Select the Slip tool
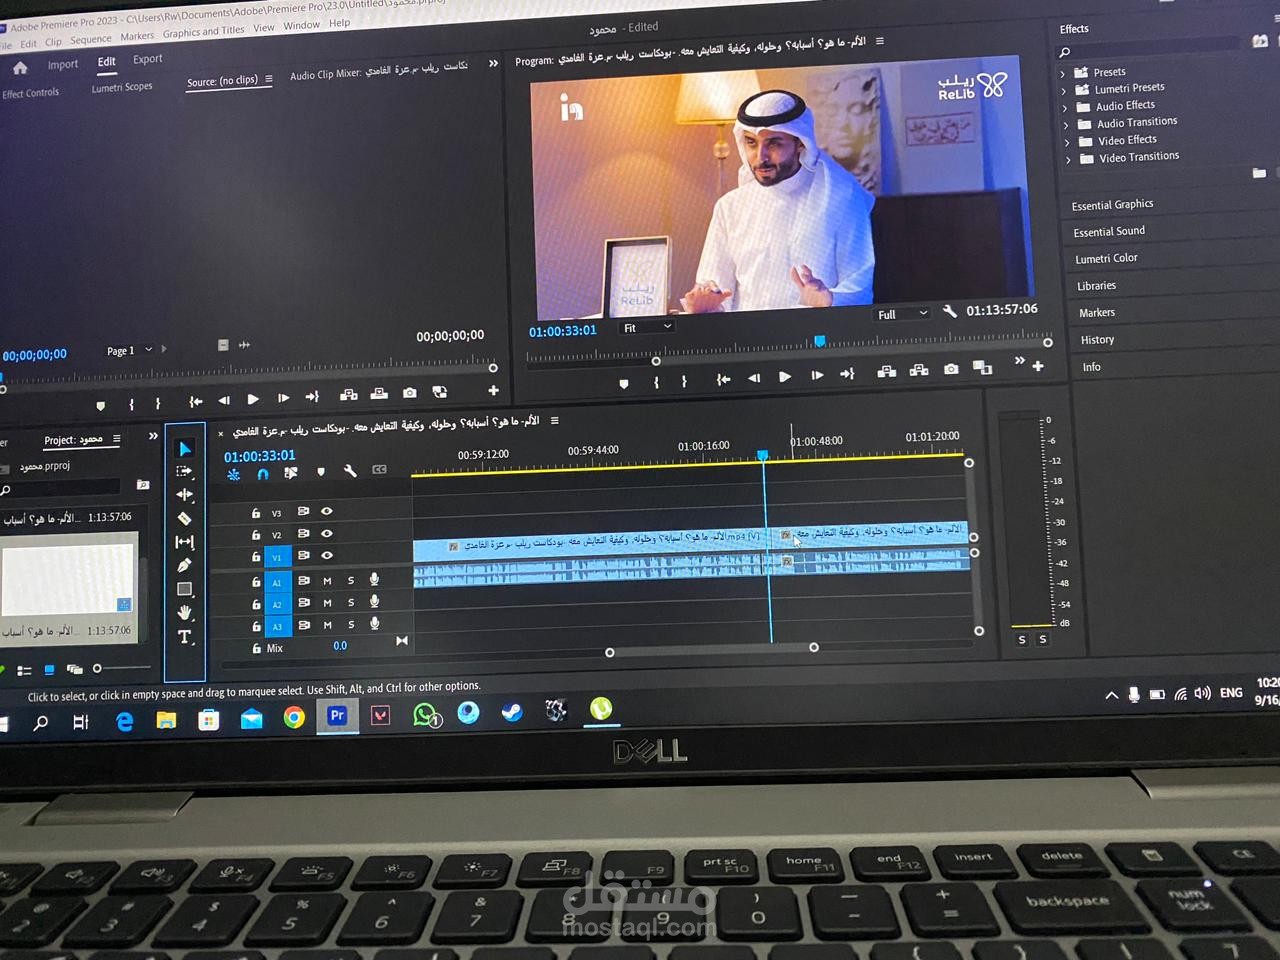The width and height of the screenshot is (1280, 960). (x=185, y=542)
